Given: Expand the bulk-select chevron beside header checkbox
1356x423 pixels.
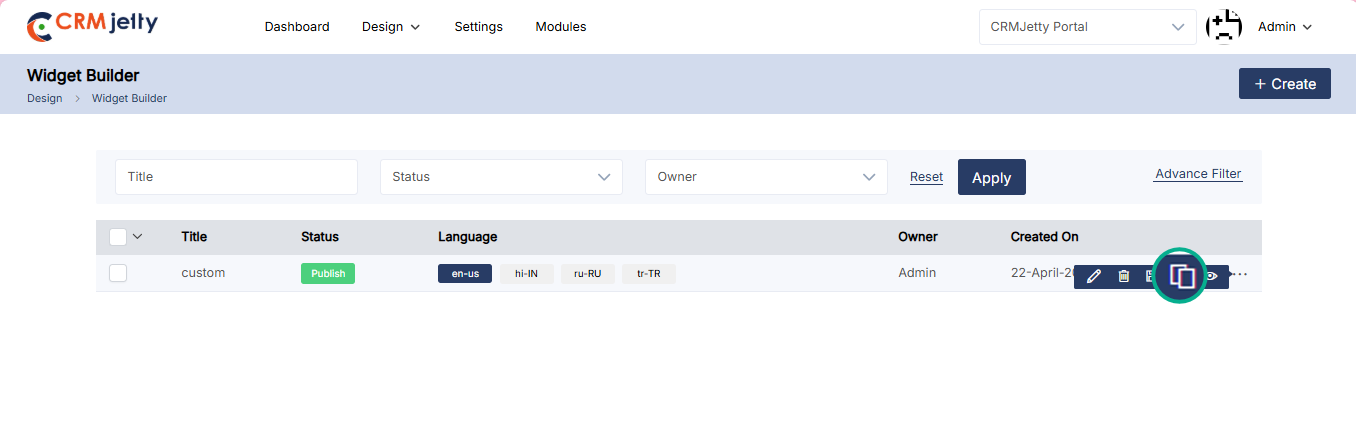Looking at the screenshot, I should [138, 237].
